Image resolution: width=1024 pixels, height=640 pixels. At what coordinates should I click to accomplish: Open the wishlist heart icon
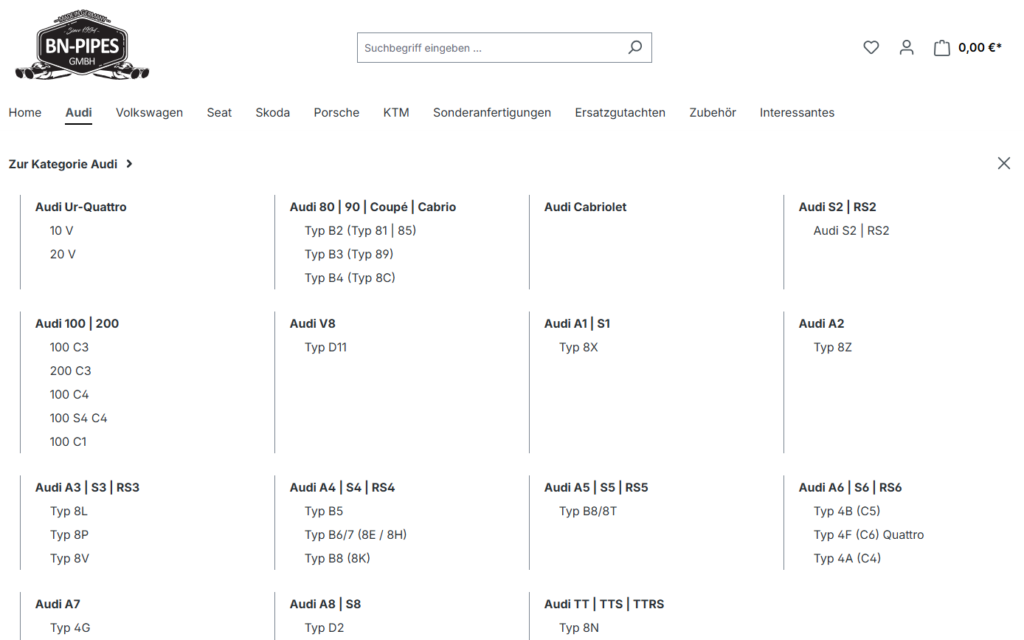coord(871,47)
